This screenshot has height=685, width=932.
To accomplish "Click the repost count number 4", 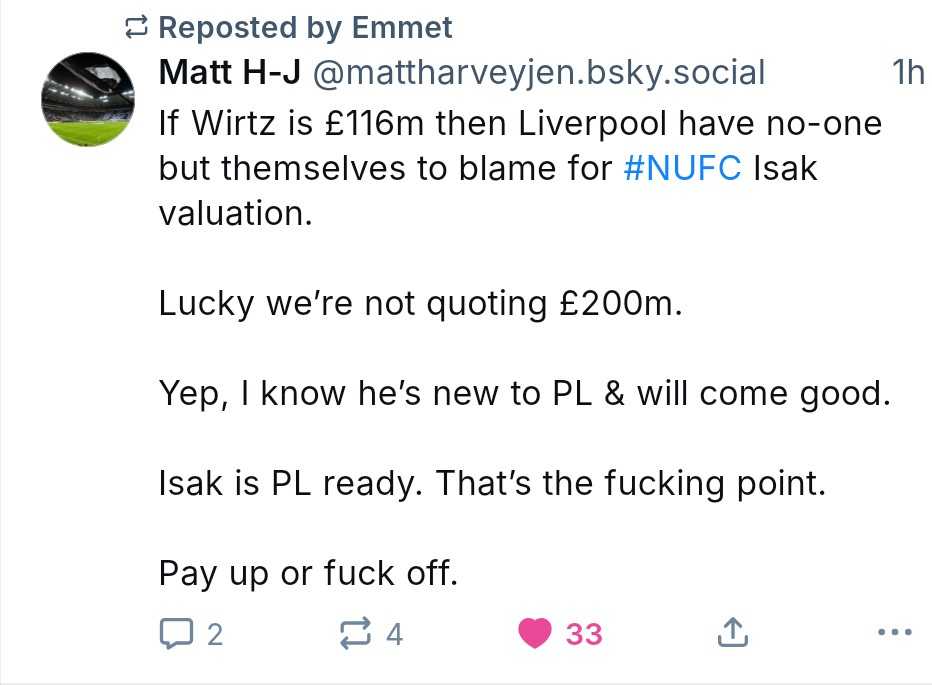I will [x=394, y=634].
